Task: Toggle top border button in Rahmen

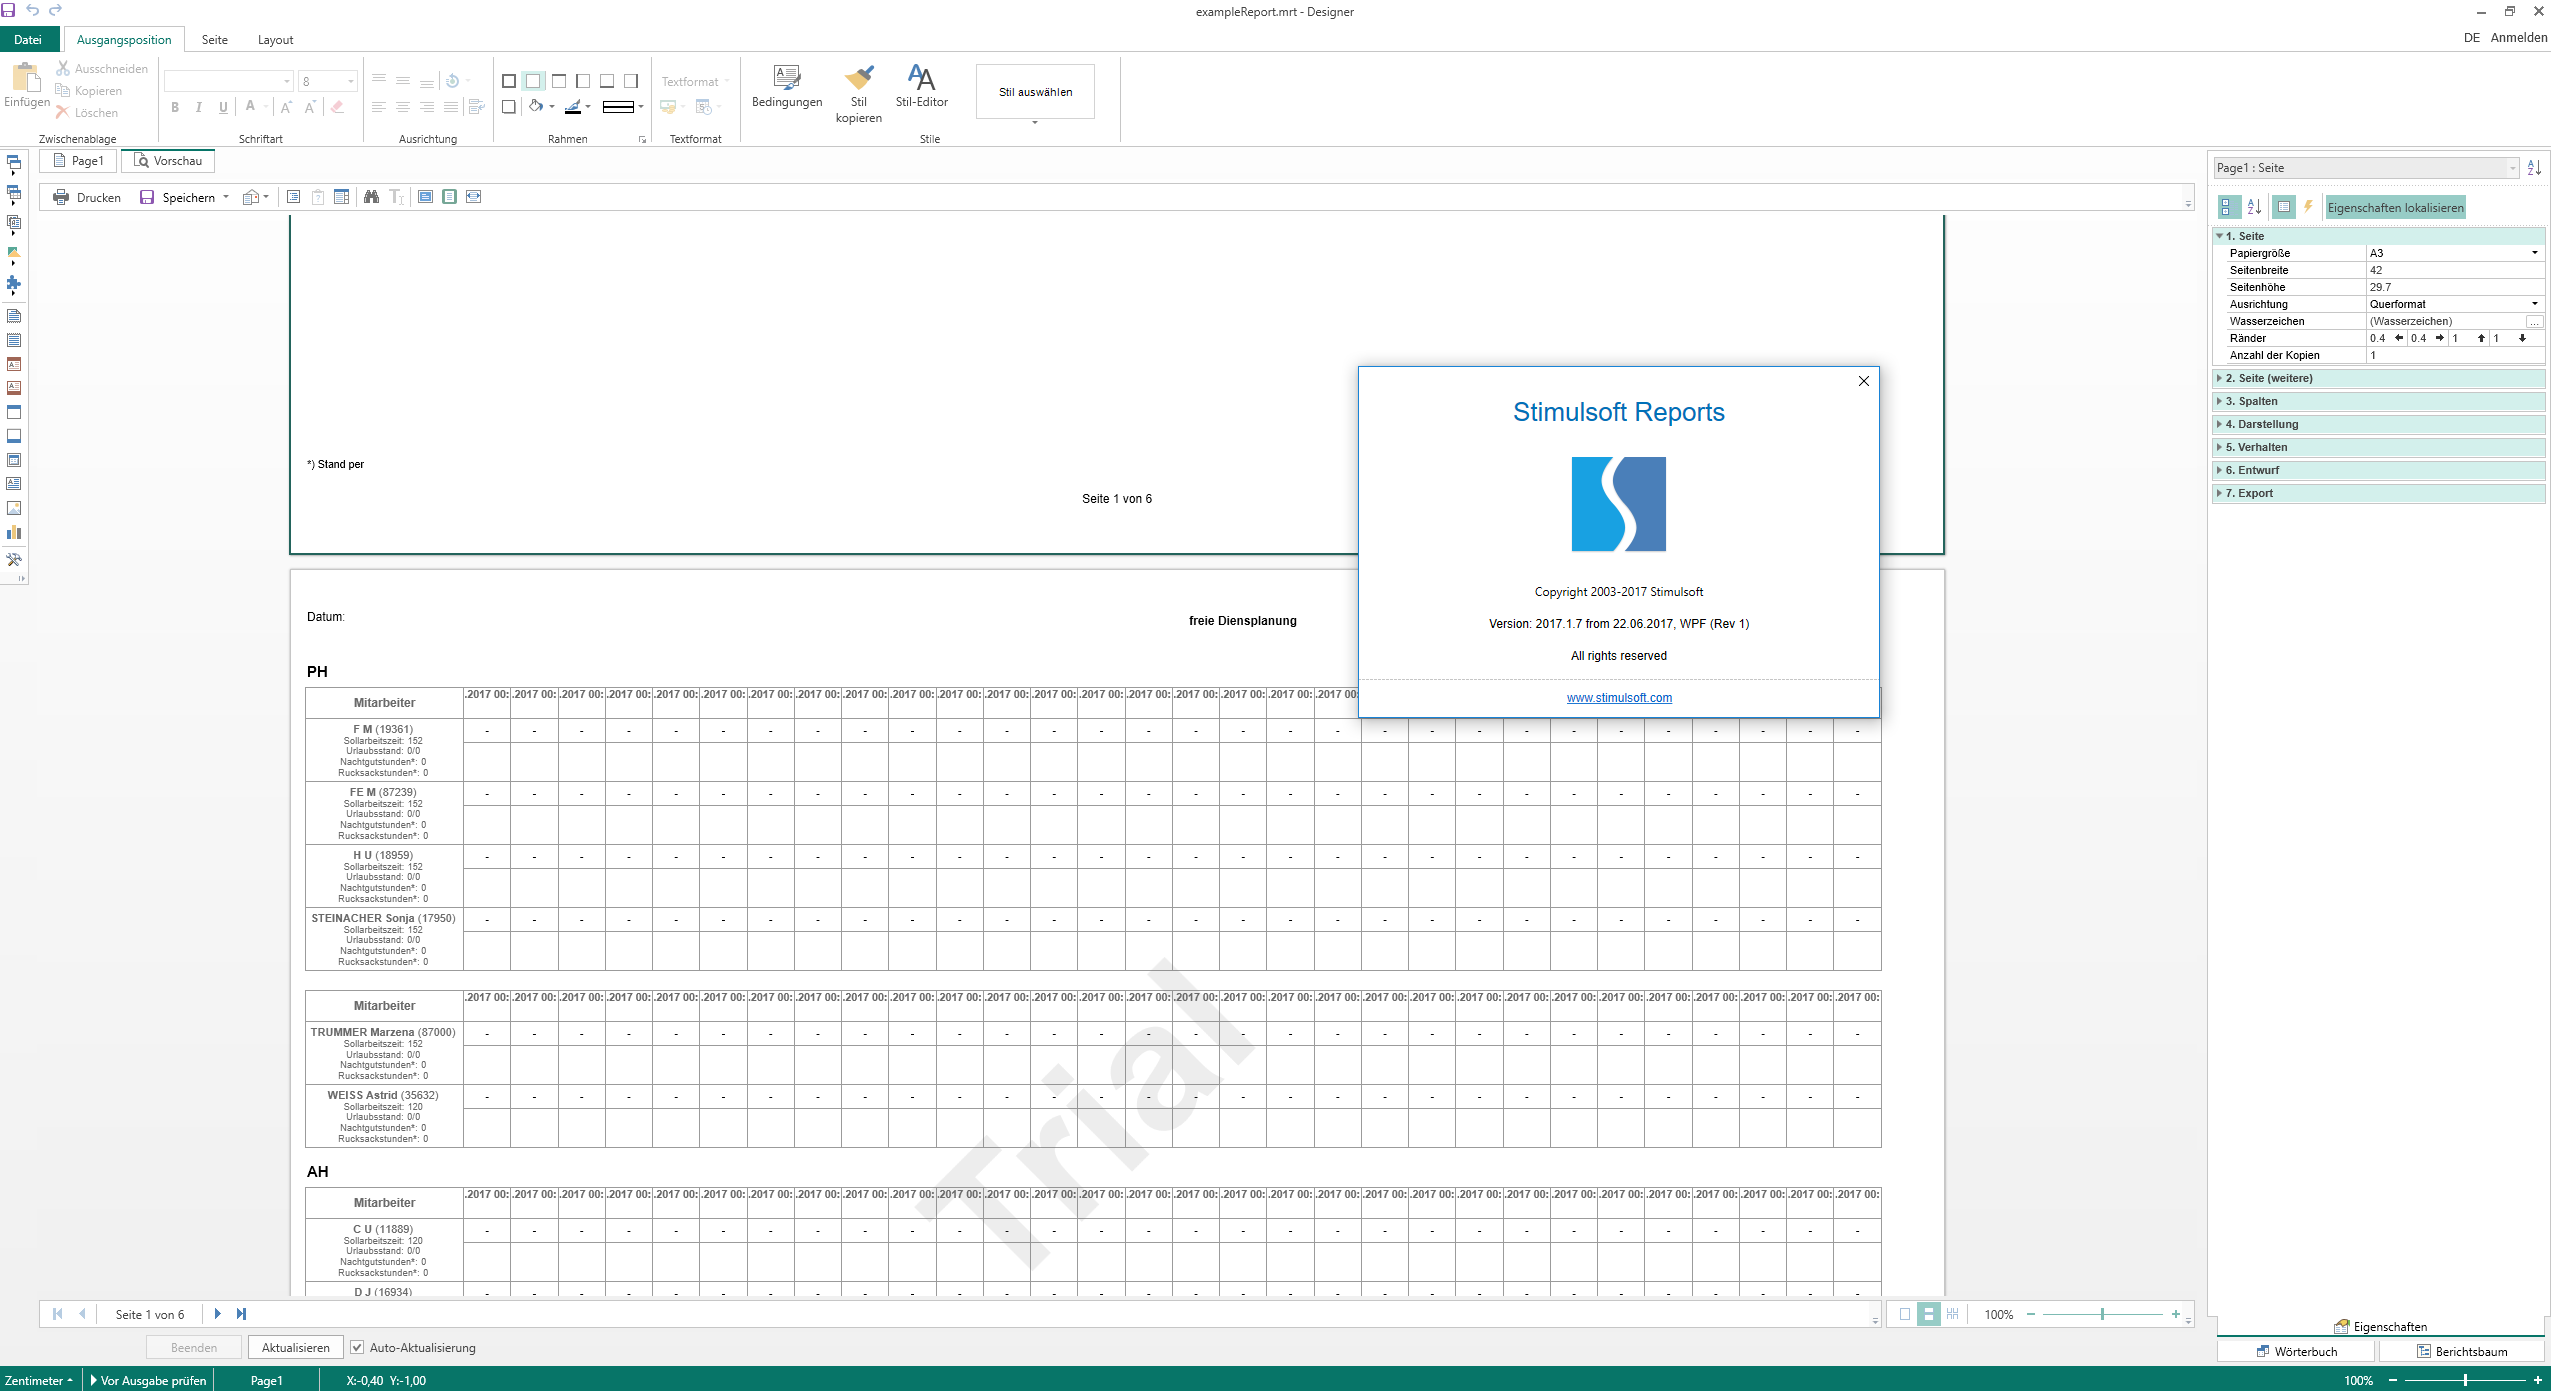Action: [559, 81]
